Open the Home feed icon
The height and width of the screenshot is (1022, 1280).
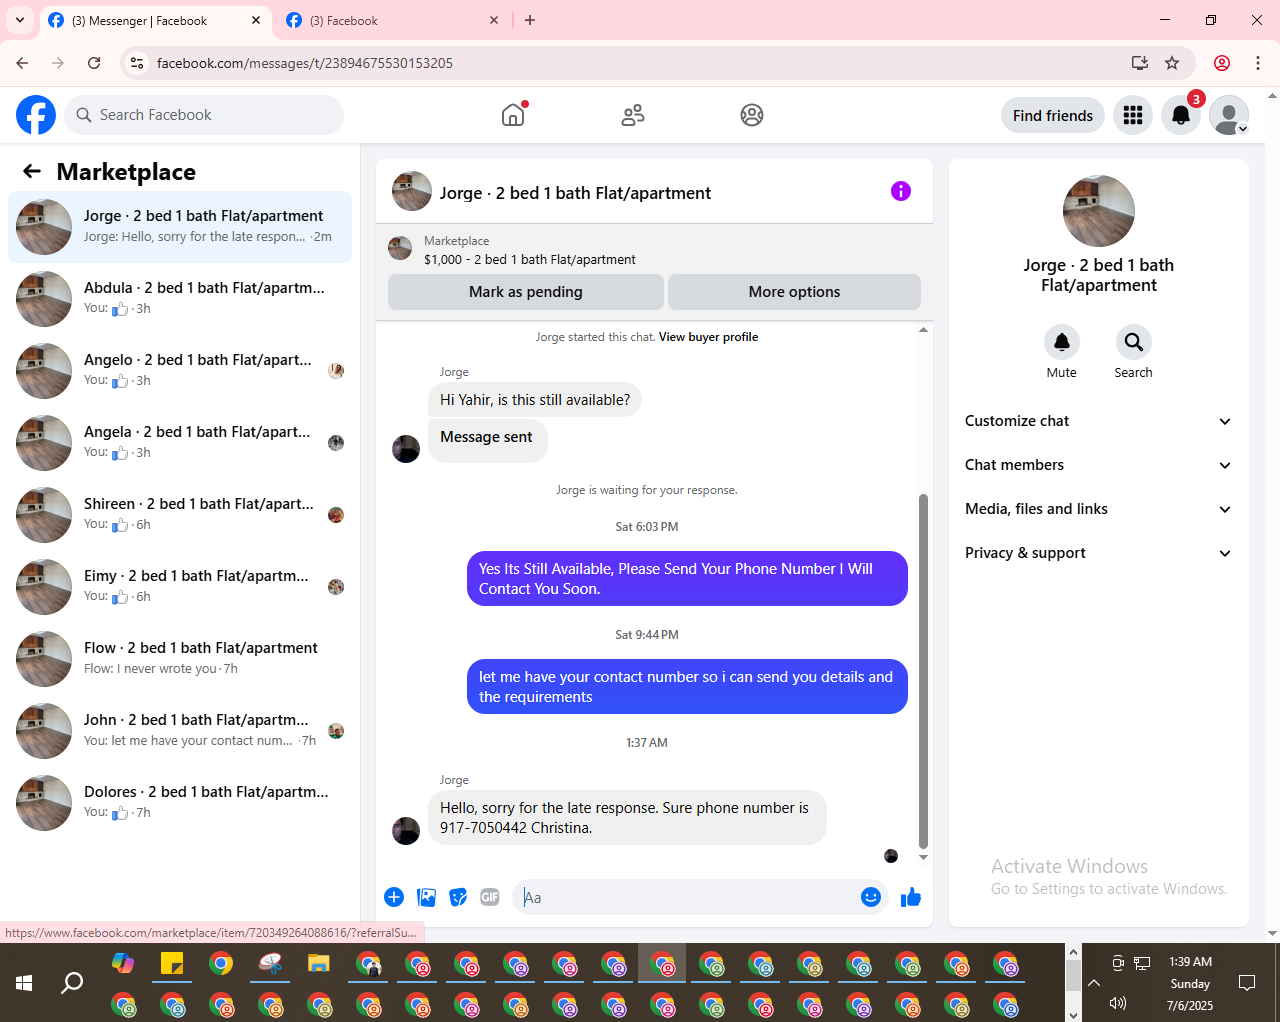pyautogui.click(x=513, y=115)
